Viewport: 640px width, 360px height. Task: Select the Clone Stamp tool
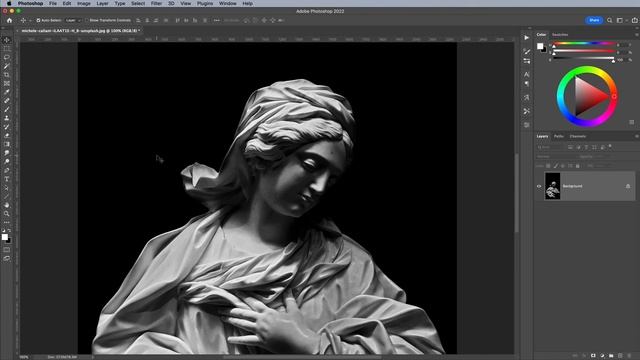click(7, 118)
